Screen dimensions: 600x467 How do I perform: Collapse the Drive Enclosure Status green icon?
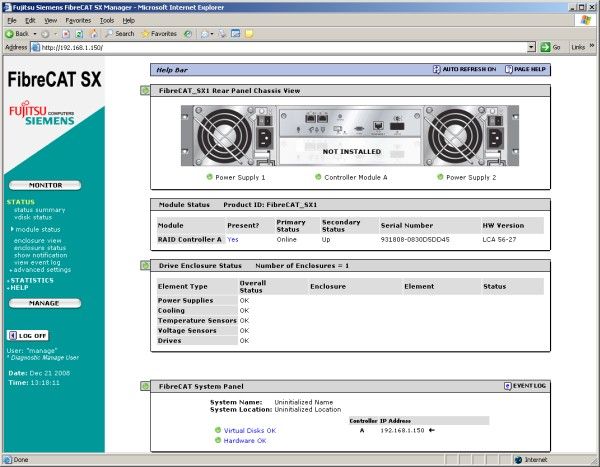[x=145, y=265]
